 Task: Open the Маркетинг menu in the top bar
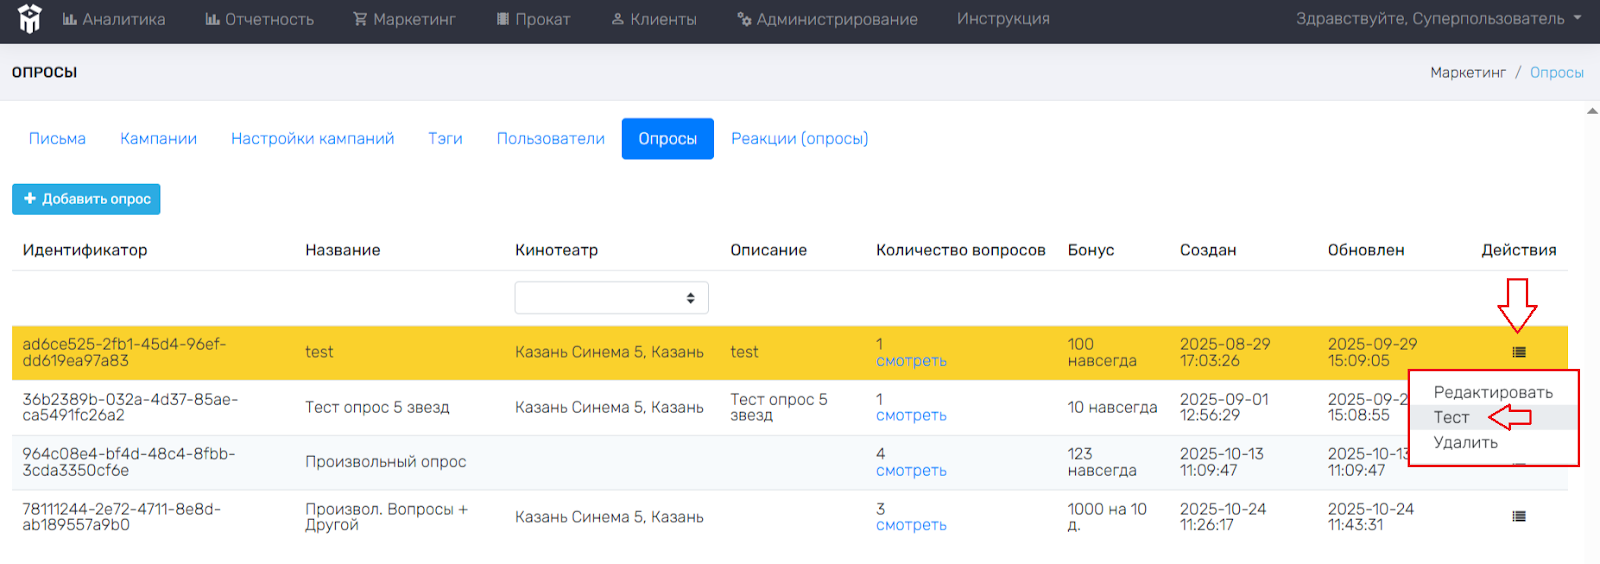click(404, 19)
